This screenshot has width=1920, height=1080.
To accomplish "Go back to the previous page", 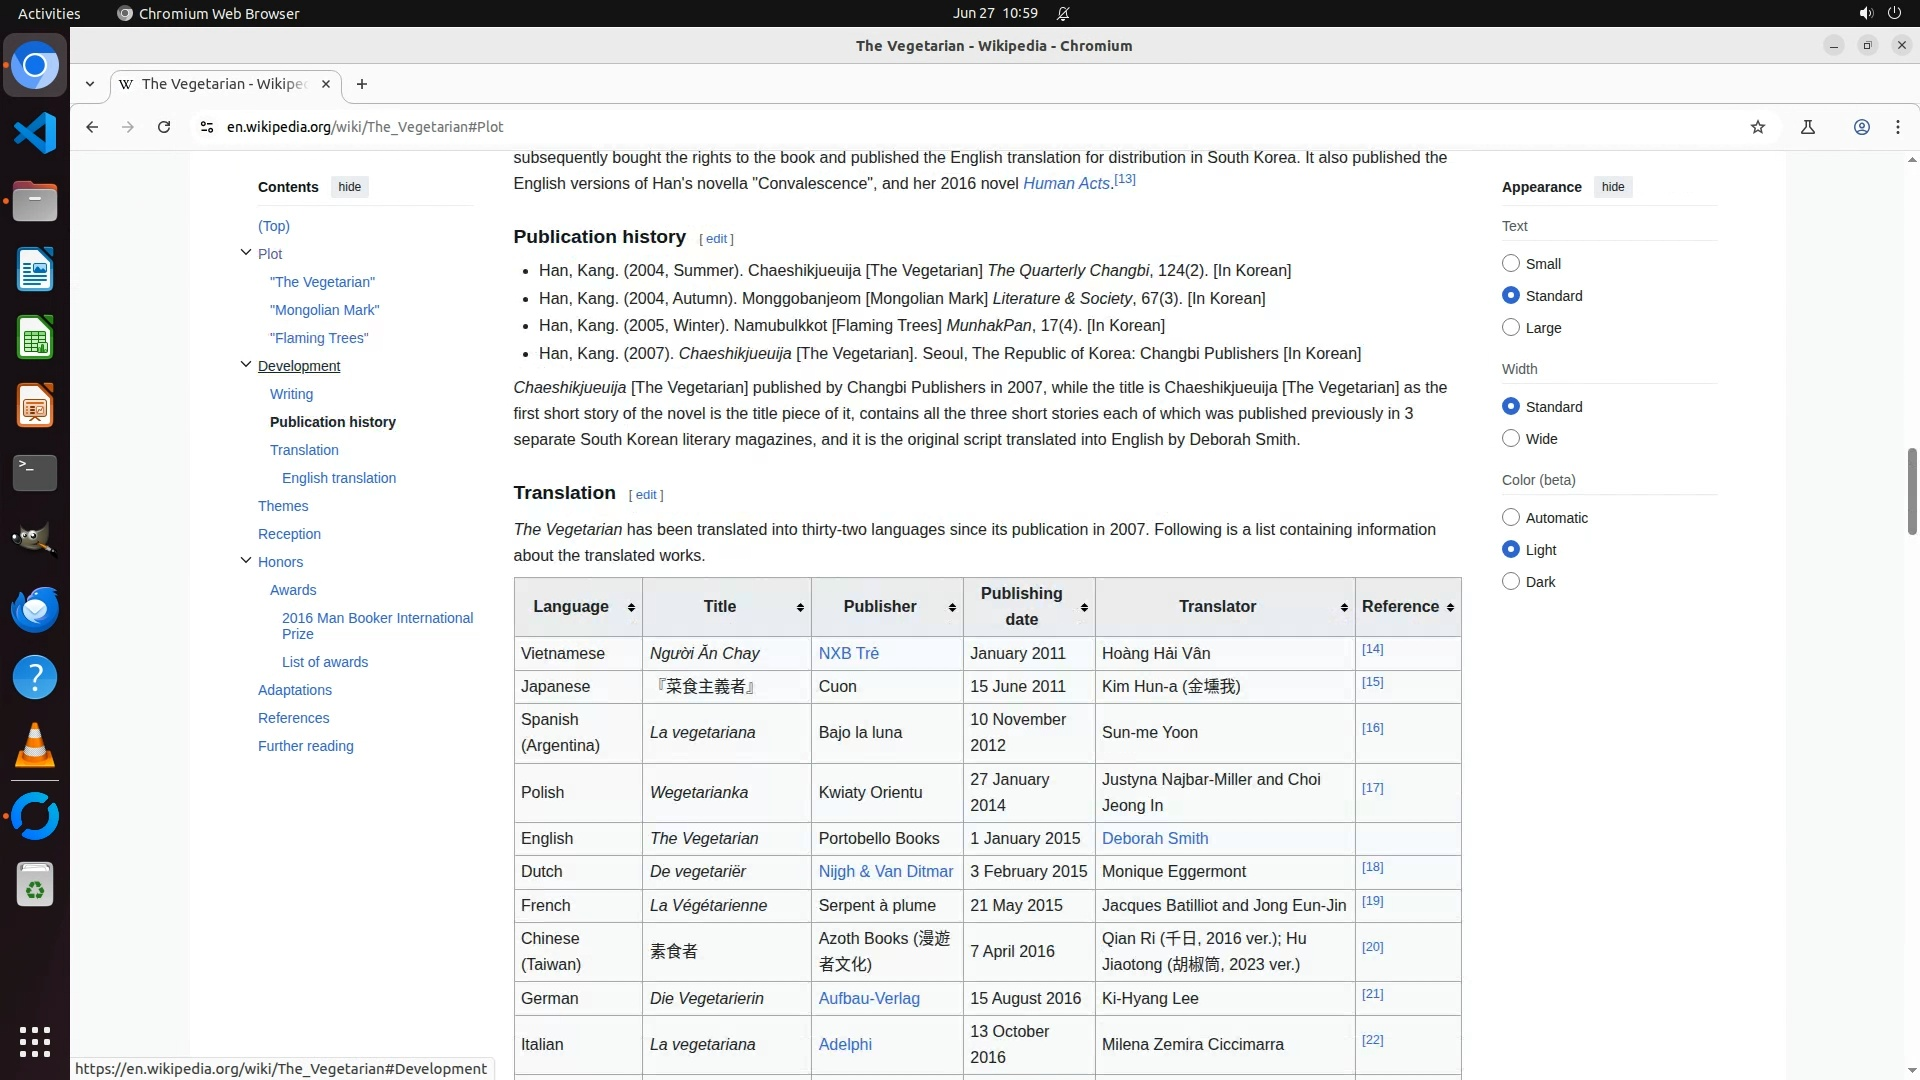I will (x=92, y=127).
